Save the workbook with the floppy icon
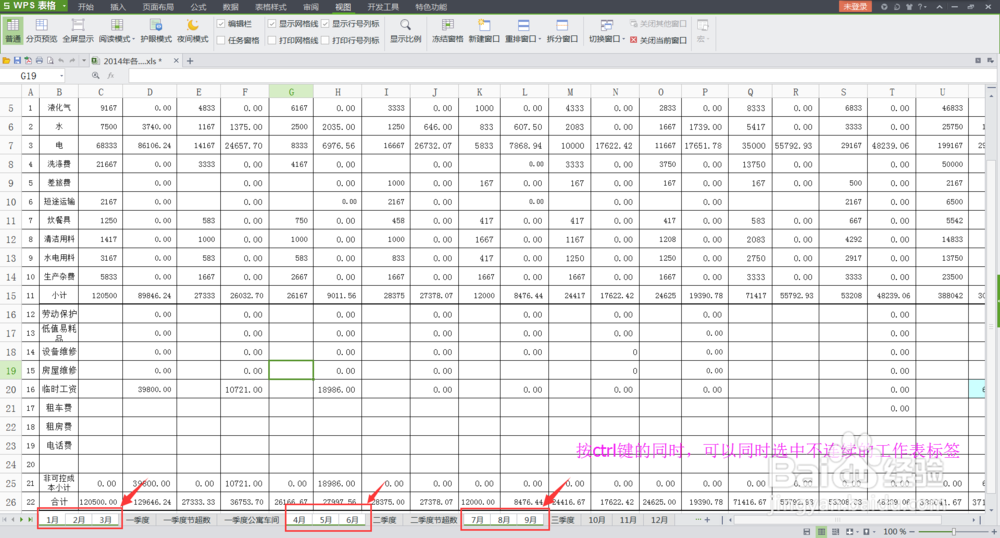1000x538 pixels. (17, 61)
